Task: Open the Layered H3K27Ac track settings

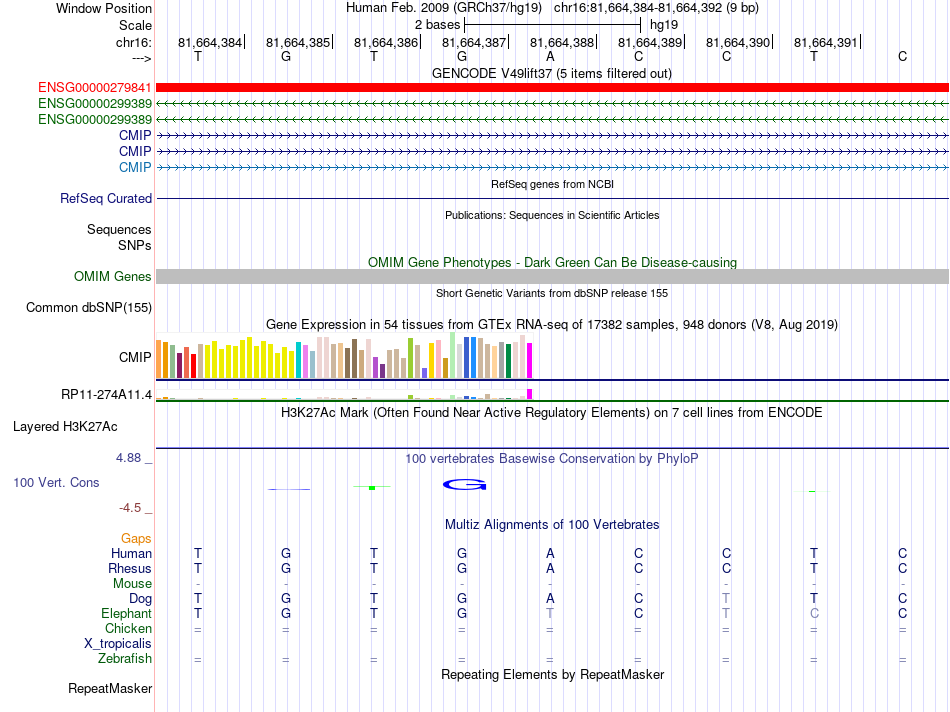Action: (65, 427)
